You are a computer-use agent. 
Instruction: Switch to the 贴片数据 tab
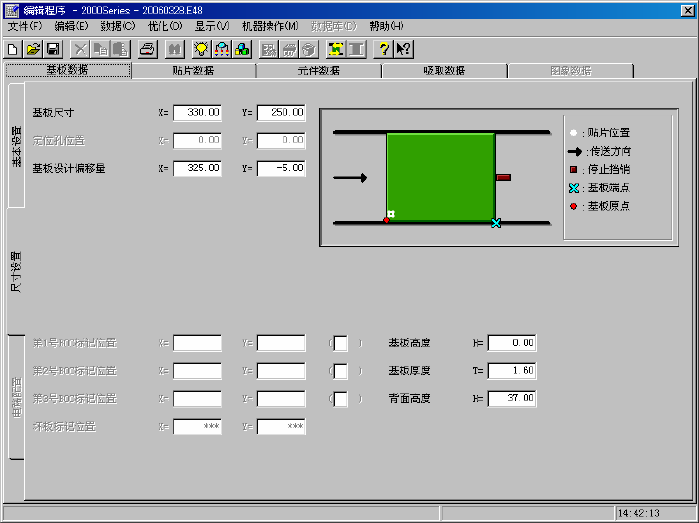pos(193,70)
